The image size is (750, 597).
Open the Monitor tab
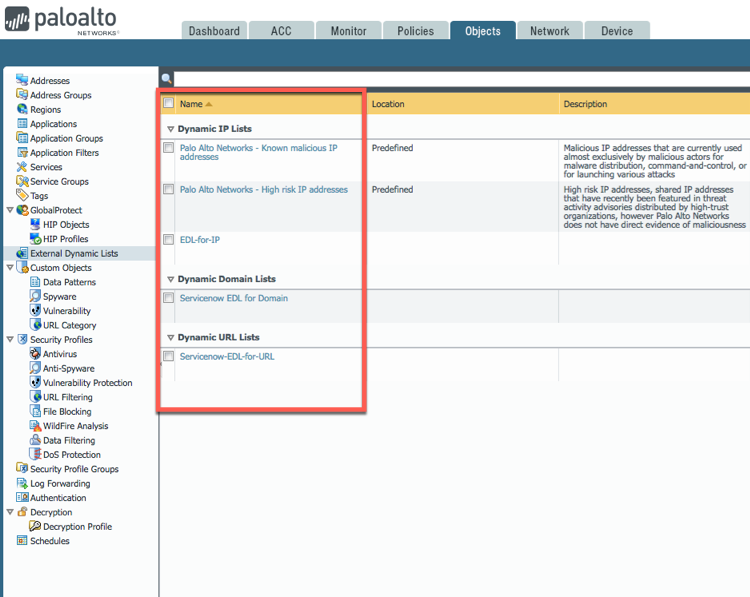tap(349, 30)
